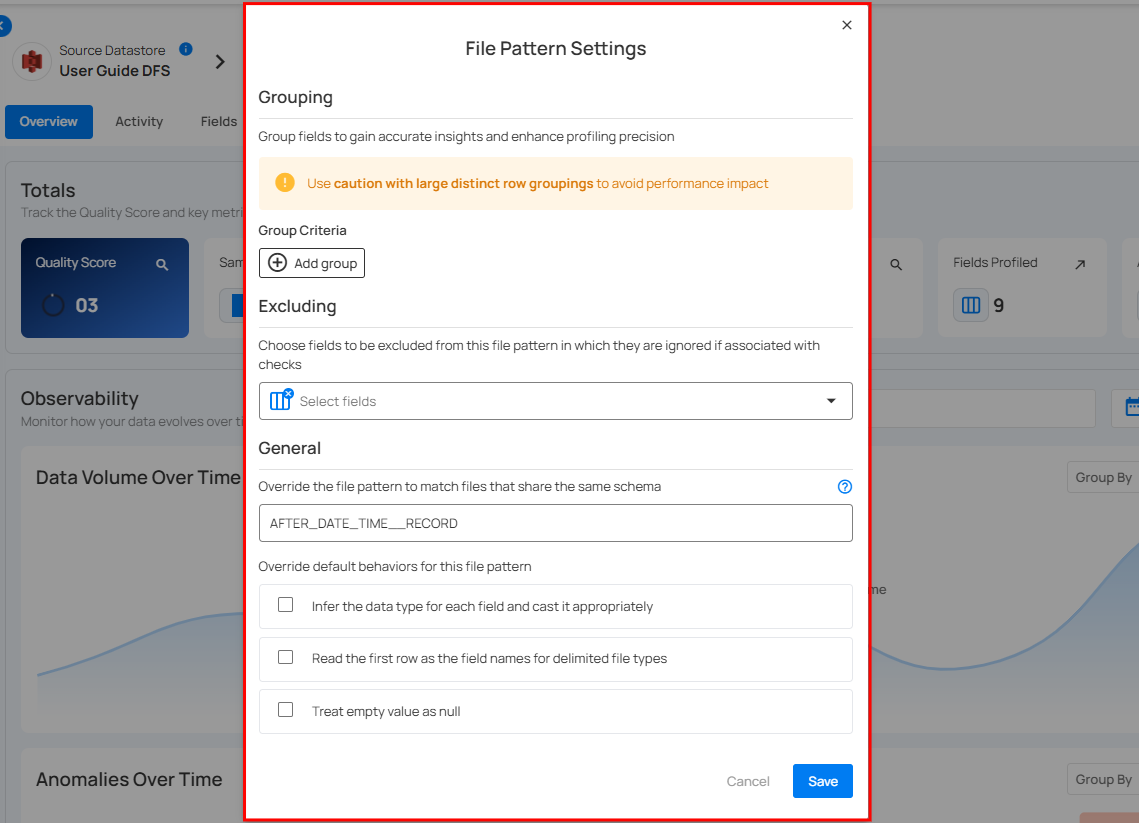This screenshot has height=823, width=1139.
Task: Click the collapse sidebar back arrow
Action: tap(4, 26)
